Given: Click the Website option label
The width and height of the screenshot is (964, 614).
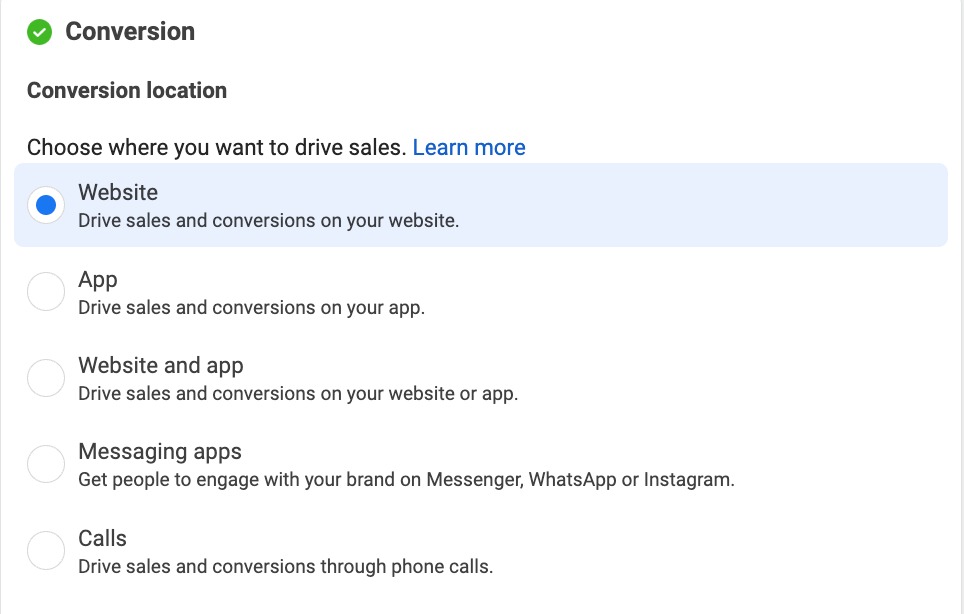Looking at the screenshot, I should 118,192.
